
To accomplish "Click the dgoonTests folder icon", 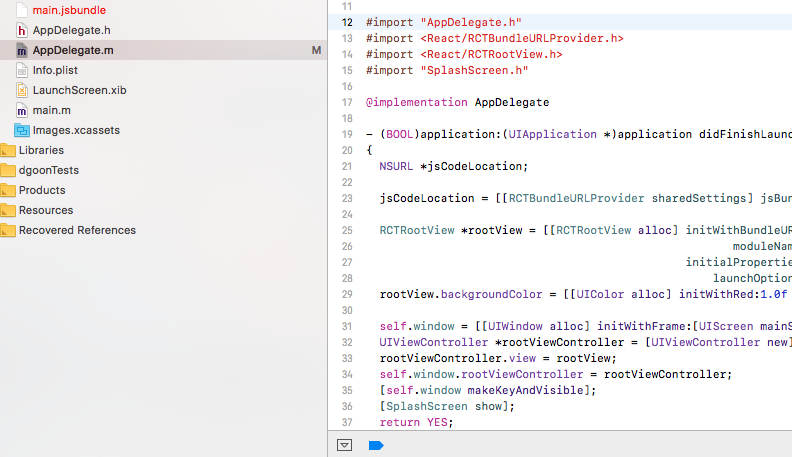I will pos(8,170).
